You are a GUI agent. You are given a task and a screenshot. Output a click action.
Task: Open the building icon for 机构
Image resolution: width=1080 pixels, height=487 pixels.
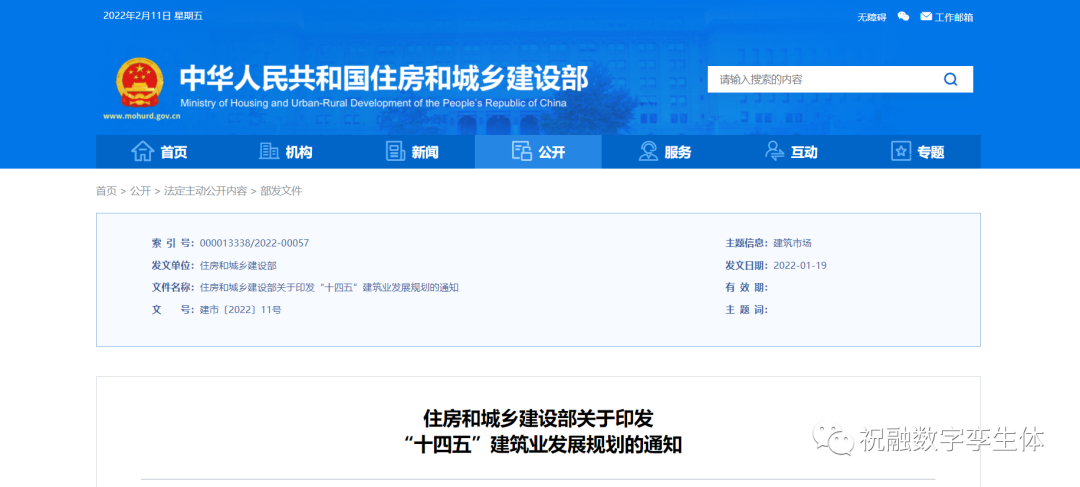[x=269, y=152]
